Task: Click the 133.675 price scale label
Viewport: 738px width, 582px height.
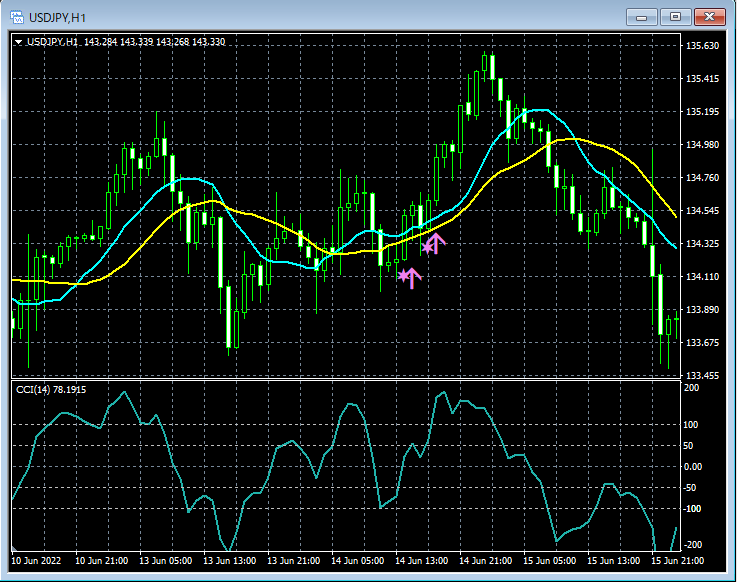Action: pos(703,342)
